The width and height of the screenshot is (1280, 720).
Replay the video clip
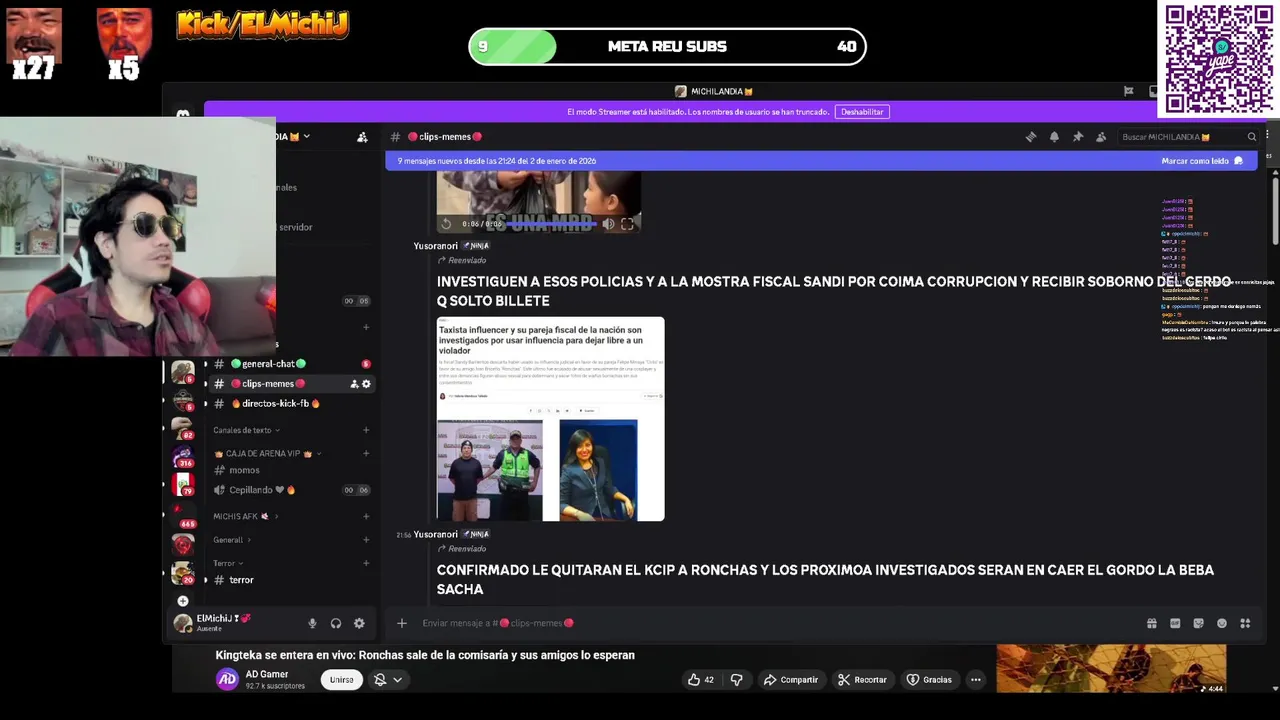[447, 224]
